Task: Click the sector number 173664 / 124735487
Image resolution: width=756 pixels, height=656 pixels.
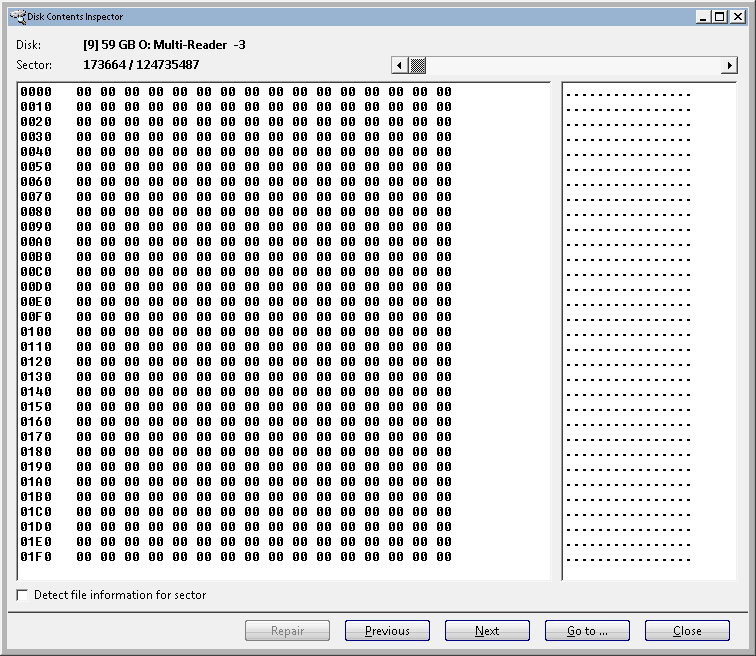Action: 141,65
